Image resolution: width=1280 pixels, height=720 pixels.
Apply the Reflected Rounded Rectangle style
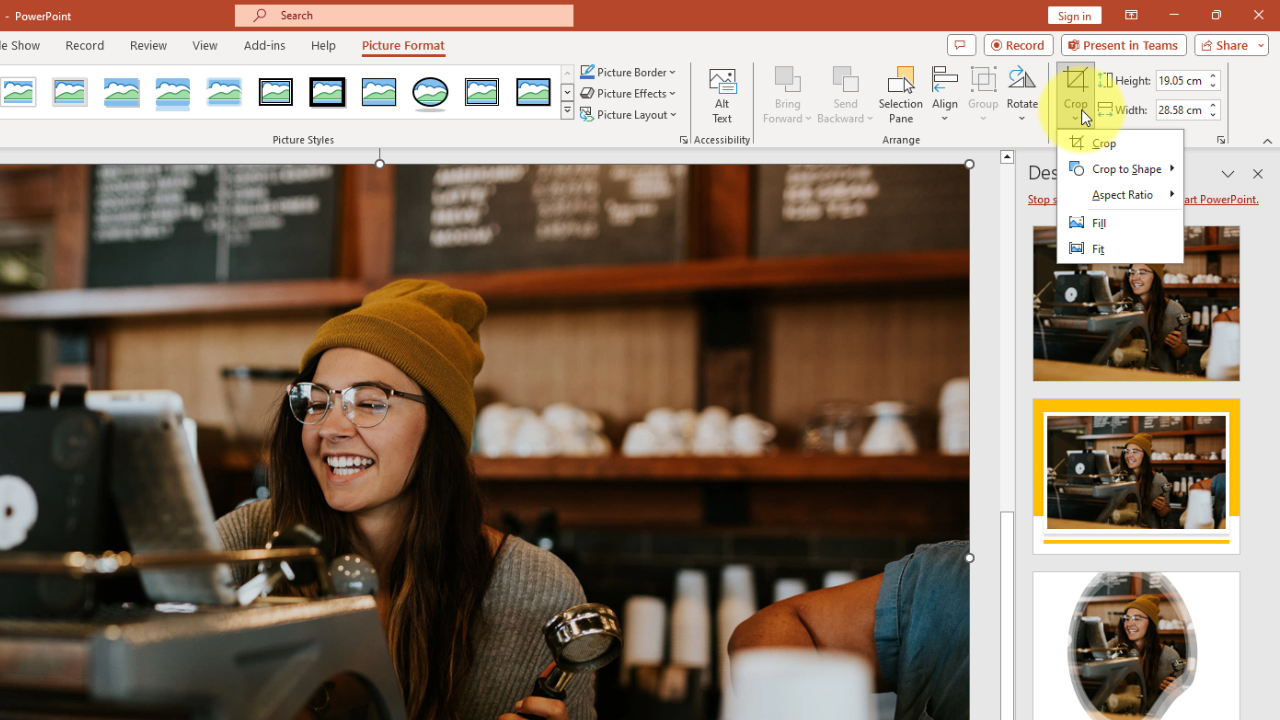click(x=173, y=92)
